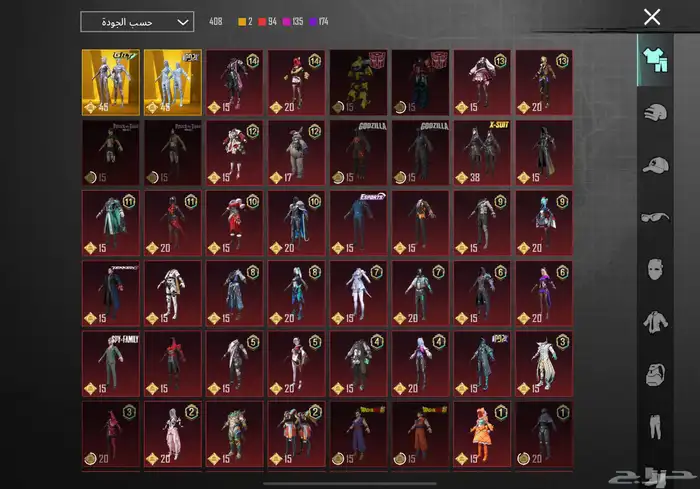The width and height of the screenshot is (700, 489).
Task: Select the first gold-background mythic outfit
Action: pyautogui.click(x=110, y=80)
